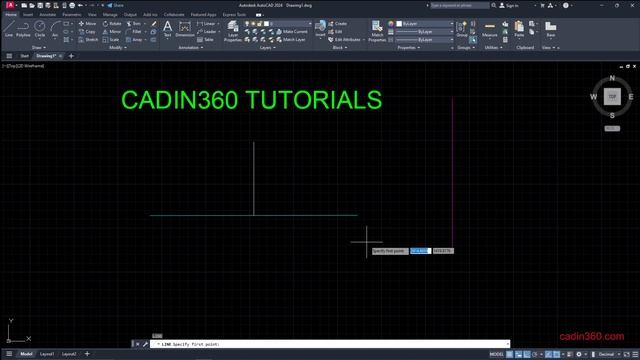Expand the Draw panel
This screenshot has width=640, height=360.
pyautogui.click(x=39, y=48)
